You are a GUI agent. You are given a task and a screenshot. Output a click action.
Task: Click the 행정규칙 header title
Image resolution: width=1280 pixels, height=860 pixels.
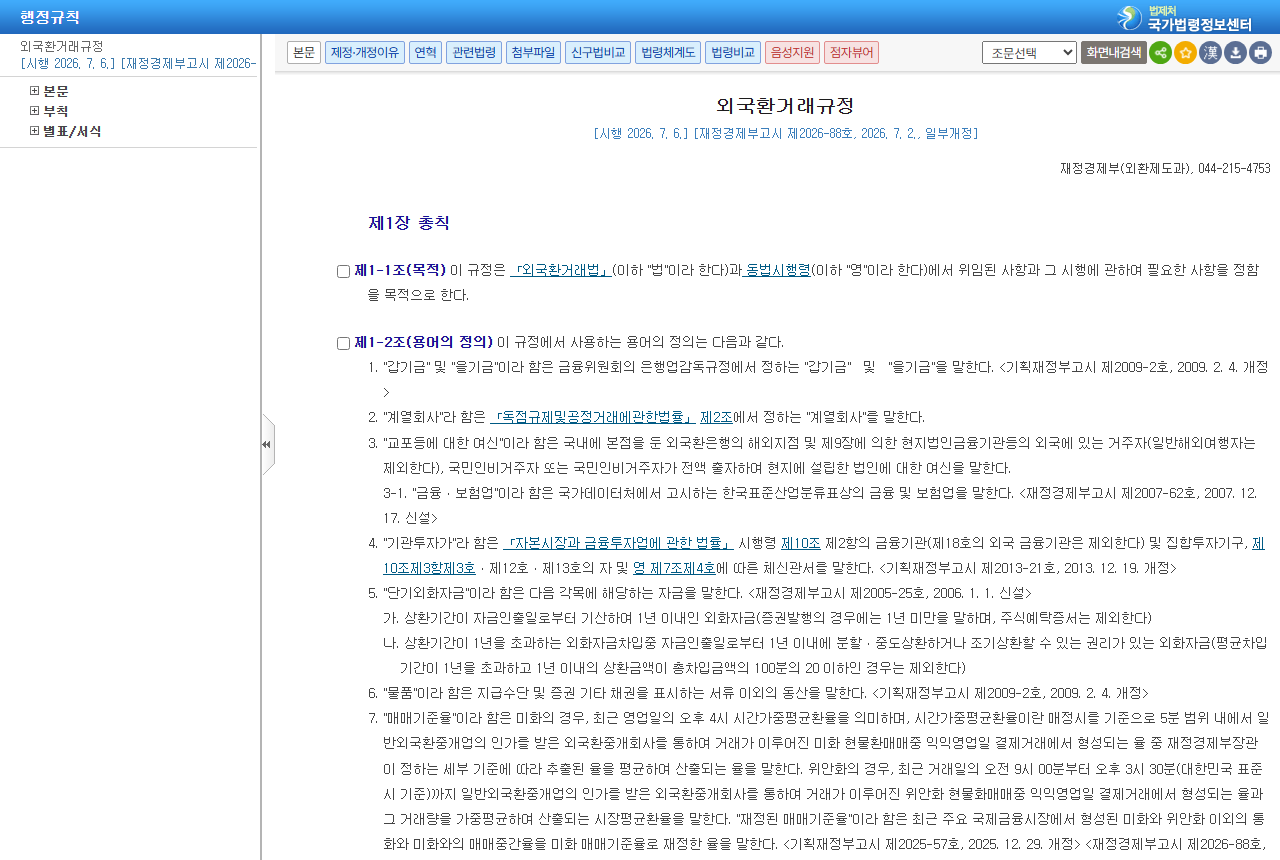coord(50,17)
